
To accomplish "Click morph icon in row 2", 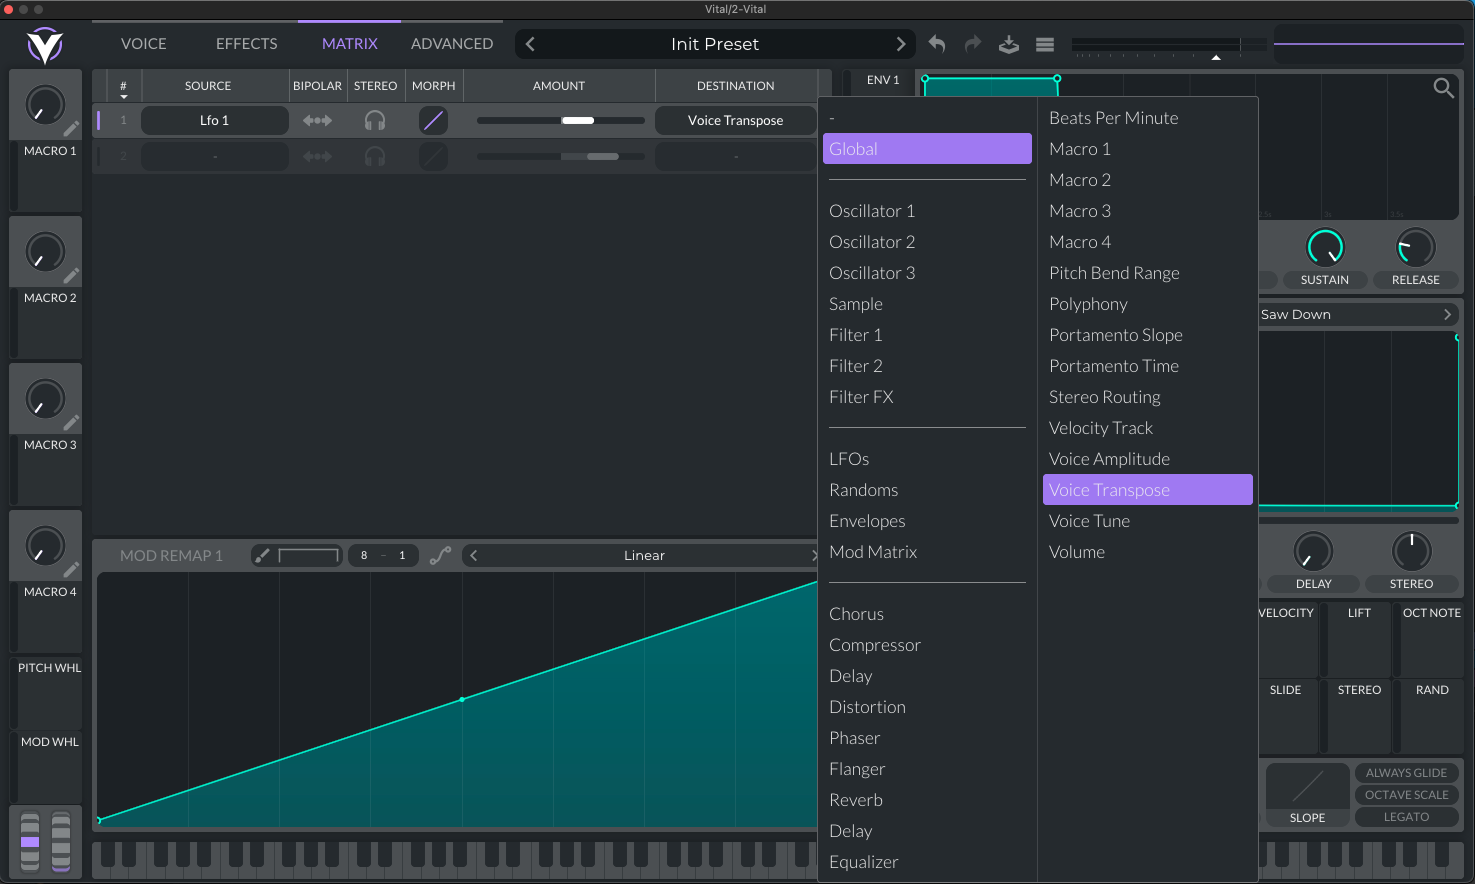I will click(433, 157).
